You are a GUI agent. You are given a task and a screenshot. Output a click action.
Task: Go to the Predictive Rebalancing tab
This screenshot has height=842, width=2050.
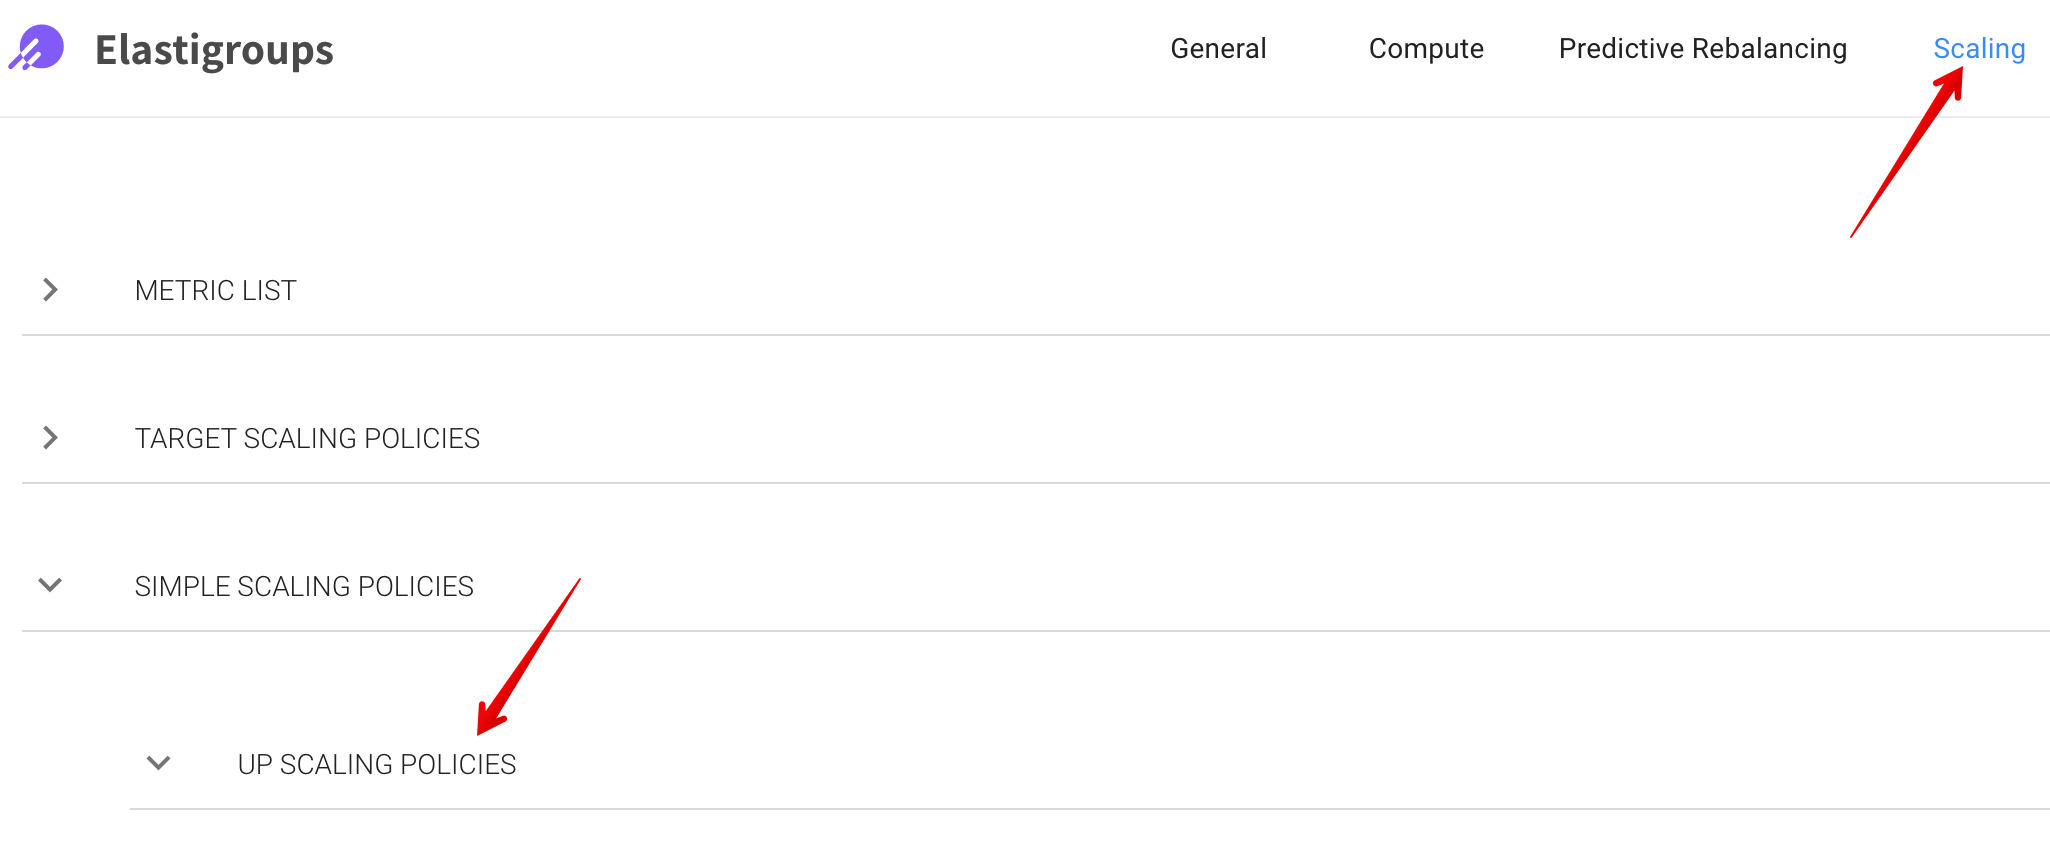tap(1702, 48)
